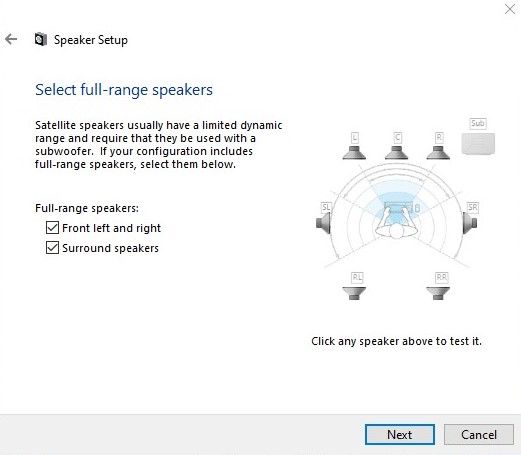Click the 'Surround speakers' label text
Viewport: 521px width, 455px height.
click(x=110, y=248)
